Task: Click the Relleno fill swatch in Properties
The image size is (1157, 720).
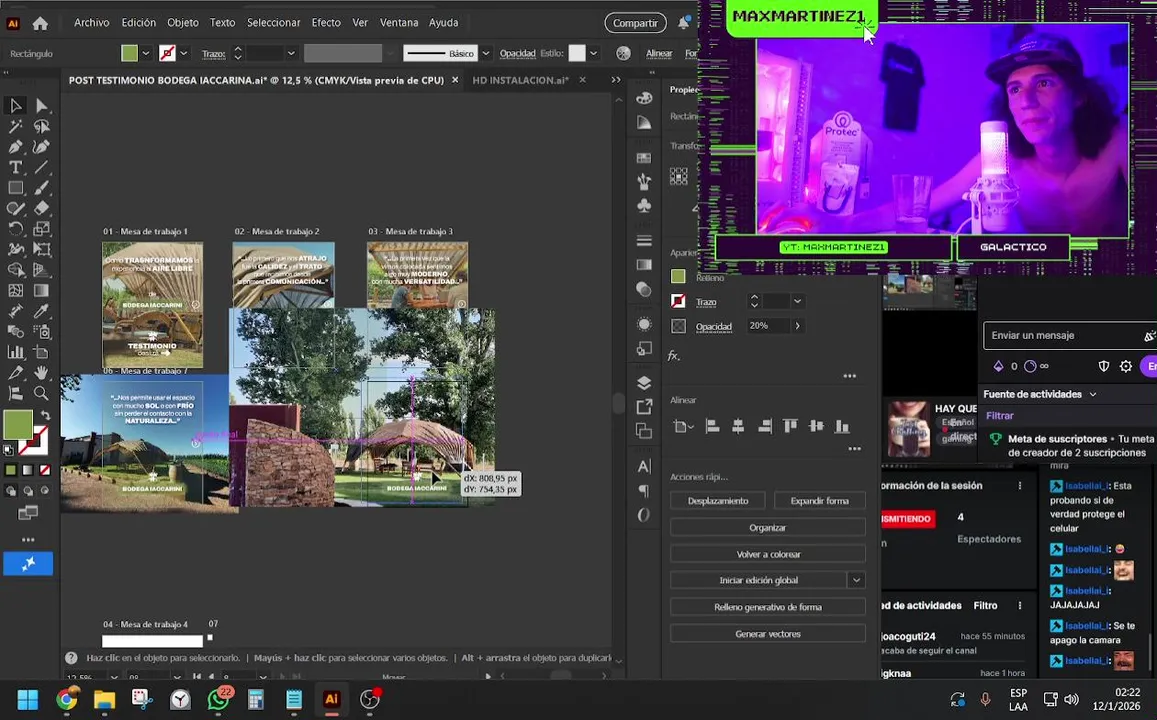Action: tap(678, 276)
